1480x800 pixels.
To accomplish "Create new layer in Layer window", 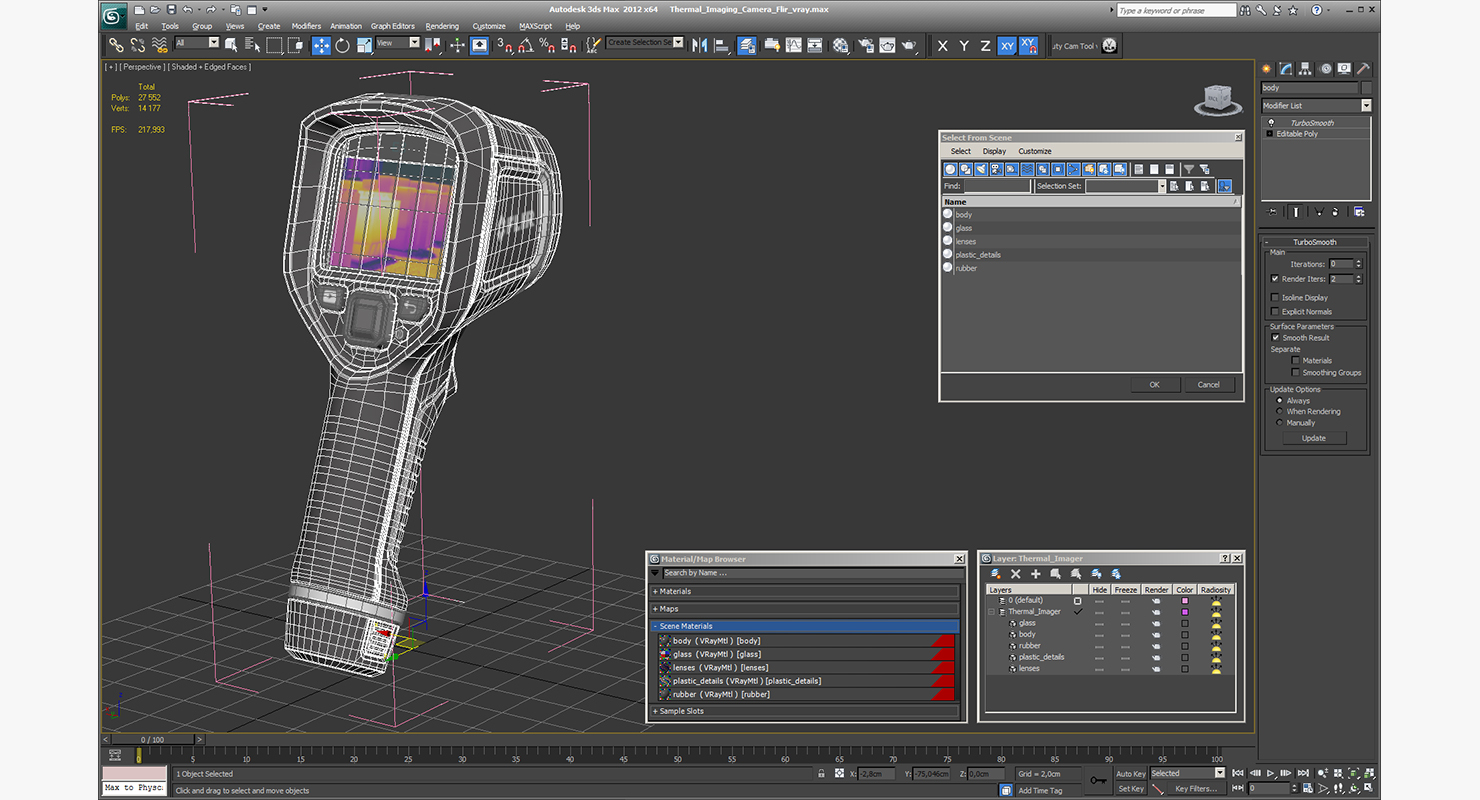I will pos(996,574).
